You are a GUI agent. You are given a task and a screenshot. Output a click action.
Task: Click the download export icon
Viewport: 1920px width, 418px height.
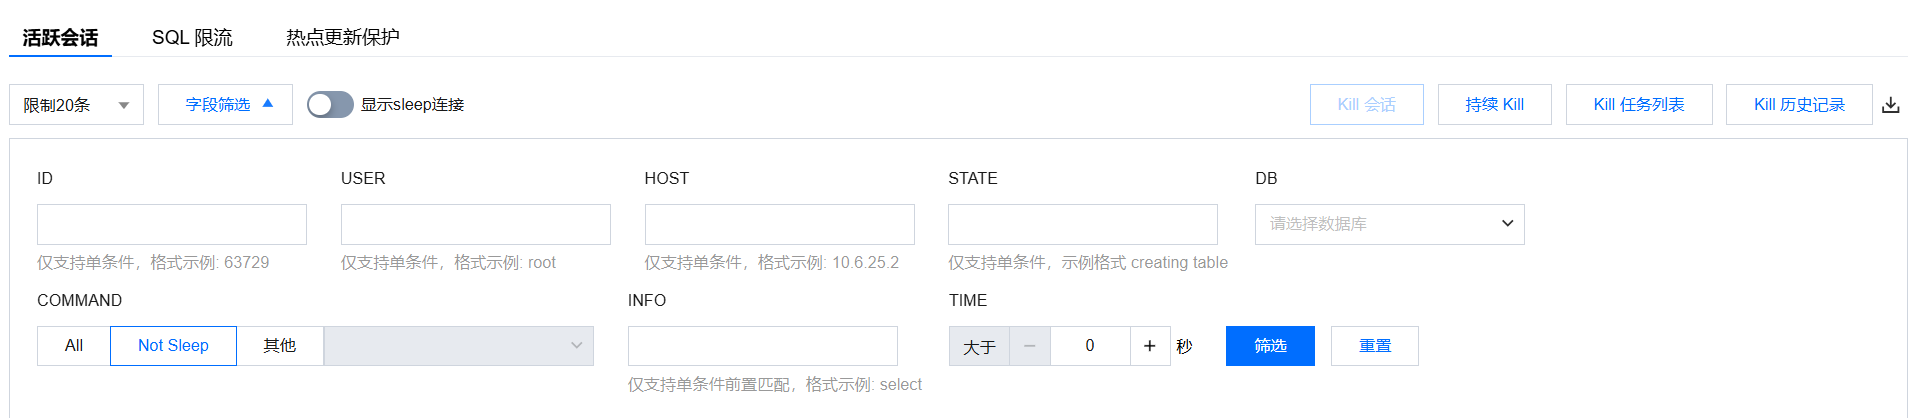[x=1890, y=105]
